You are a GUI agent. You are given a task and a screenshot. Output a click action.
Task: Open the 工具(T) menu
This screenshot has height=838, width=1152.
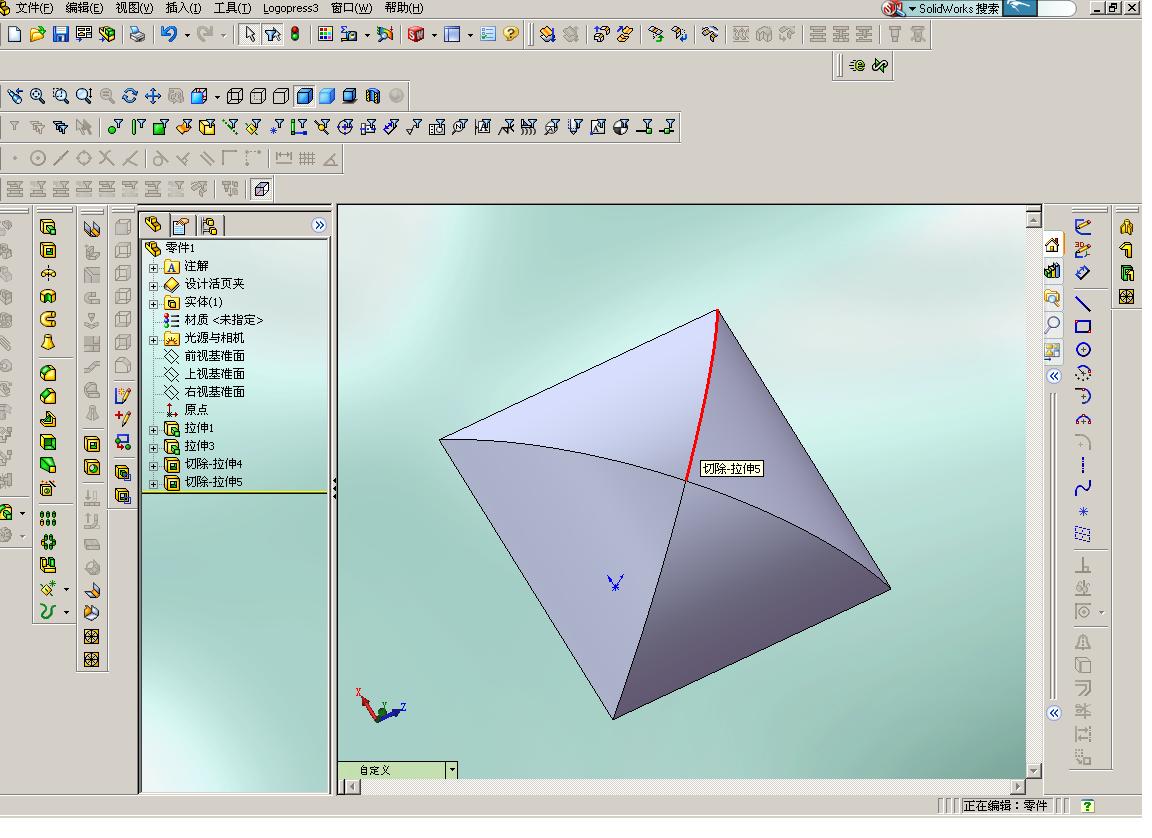click(x=232, y=8)
